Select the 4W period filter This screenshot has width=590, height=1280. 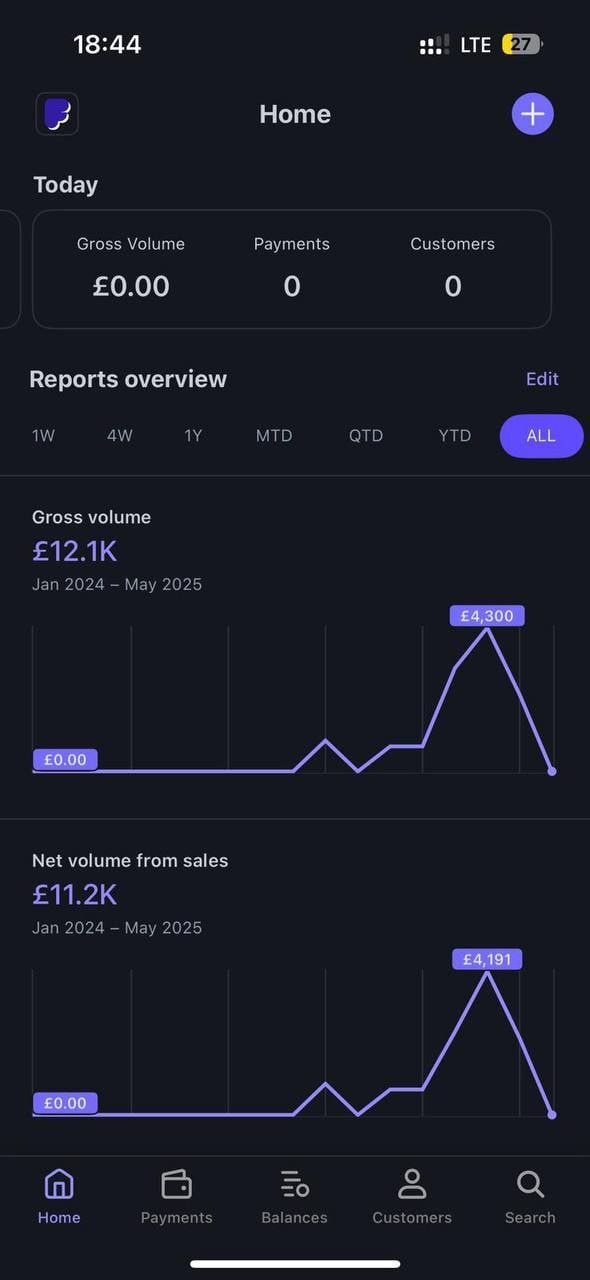click(119, 435)
